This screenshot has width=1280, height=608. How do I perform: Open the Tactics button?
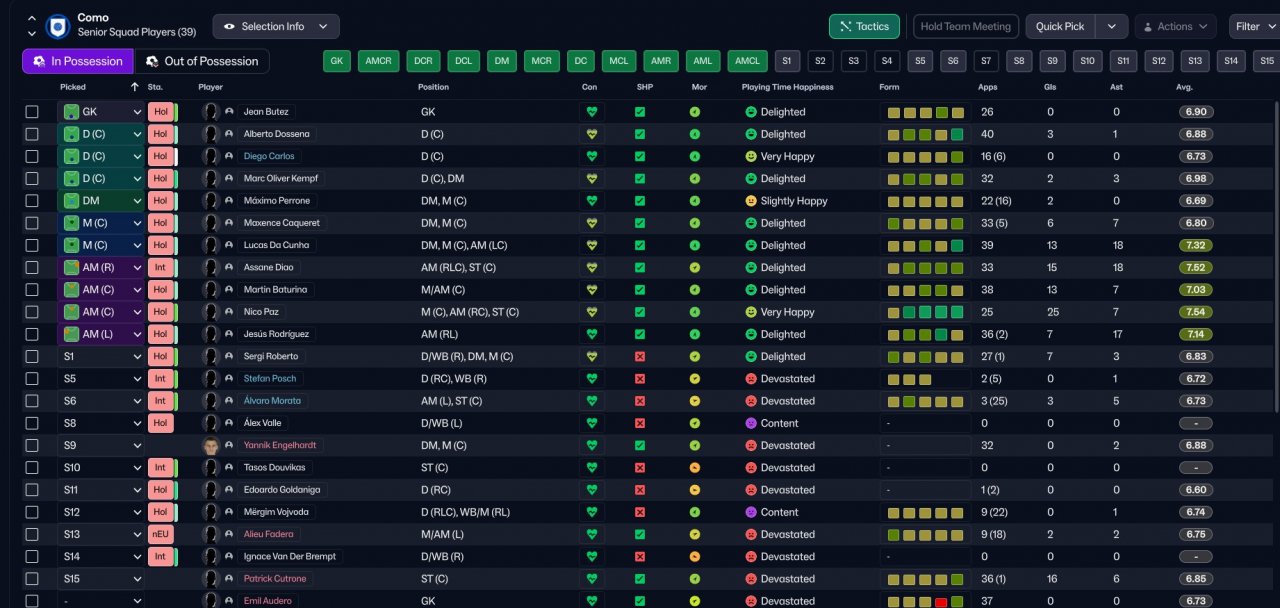[864, 27]
